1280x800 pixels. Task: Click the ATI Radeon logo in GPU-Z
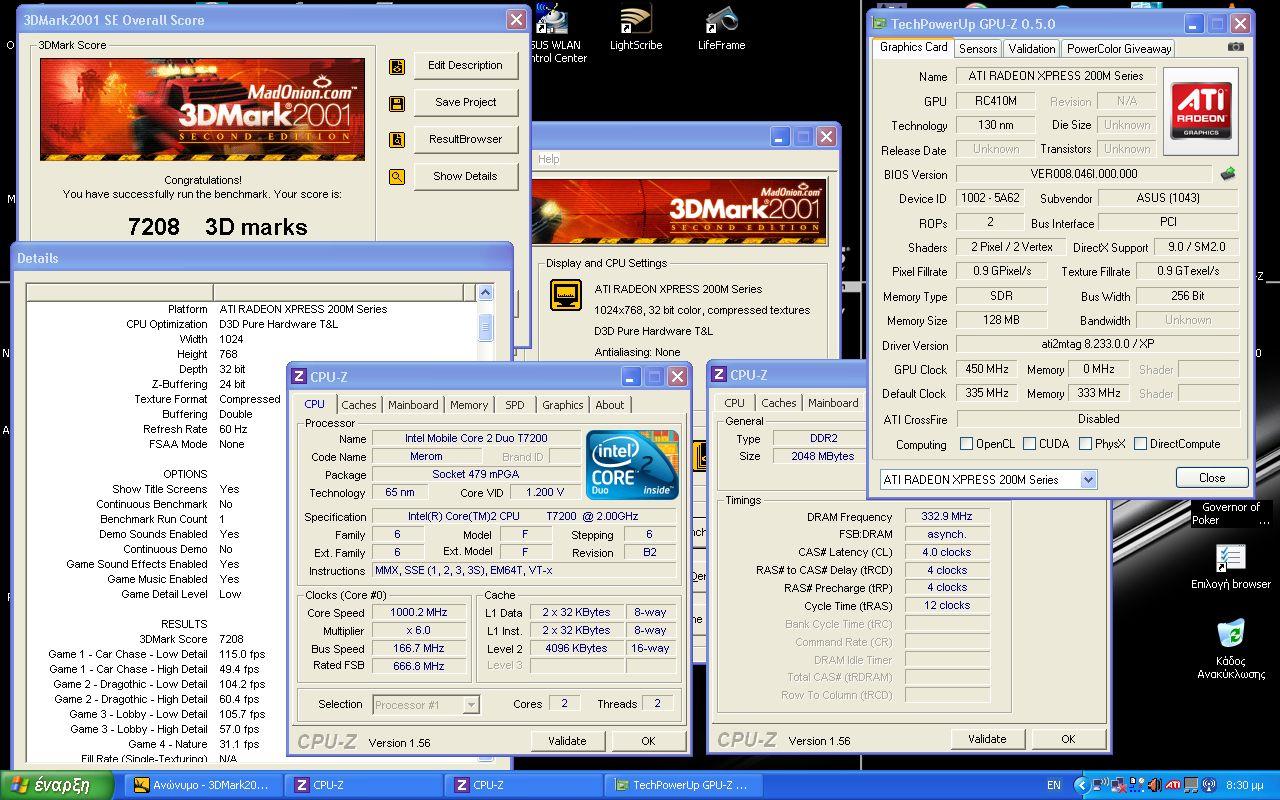pos(1201,111)
